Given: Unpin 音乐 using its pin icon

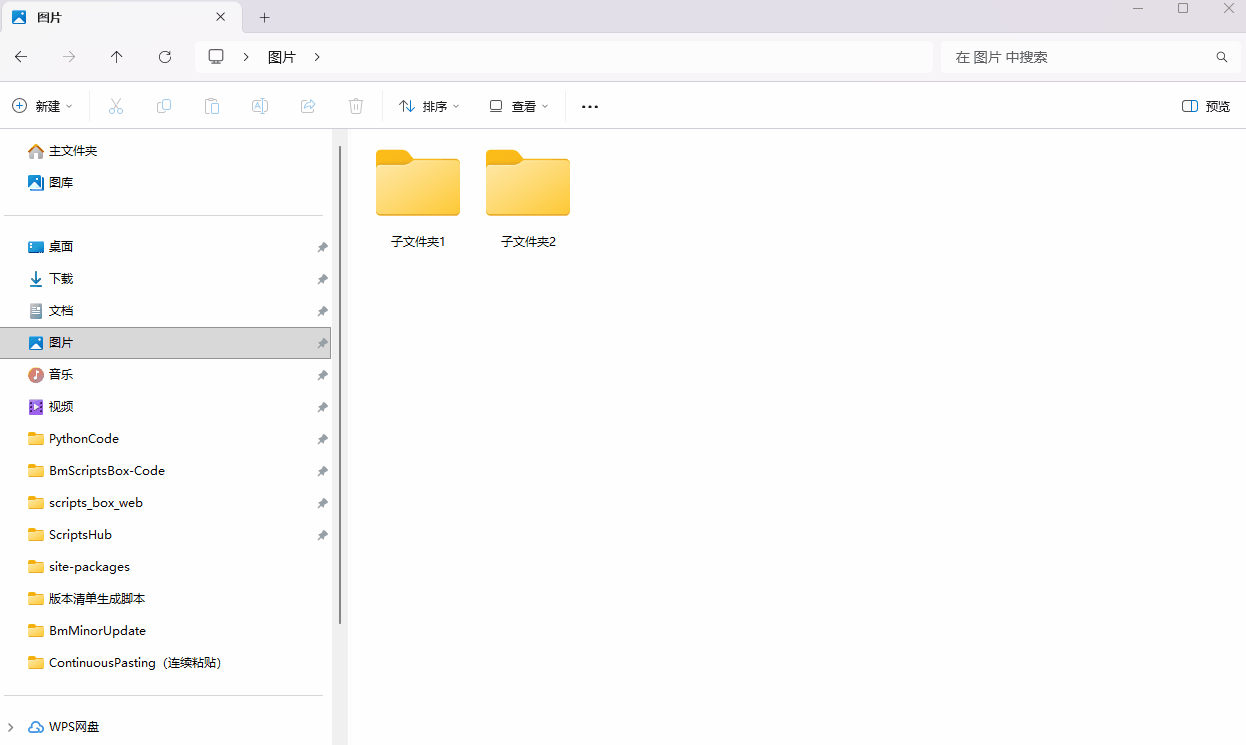Looking at the screenshot, I should coord(322,375).
